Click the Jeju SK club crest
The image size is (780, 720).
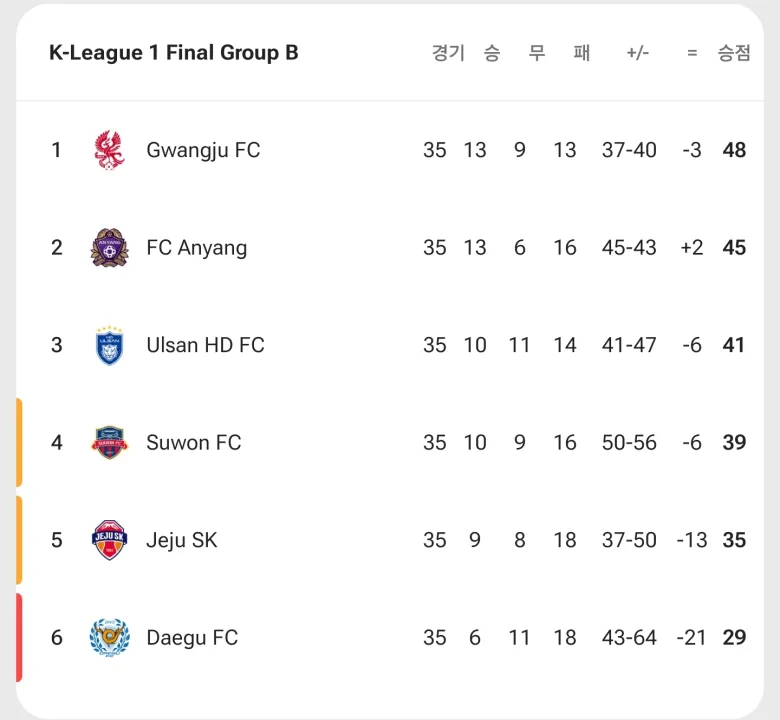(109, 540)
